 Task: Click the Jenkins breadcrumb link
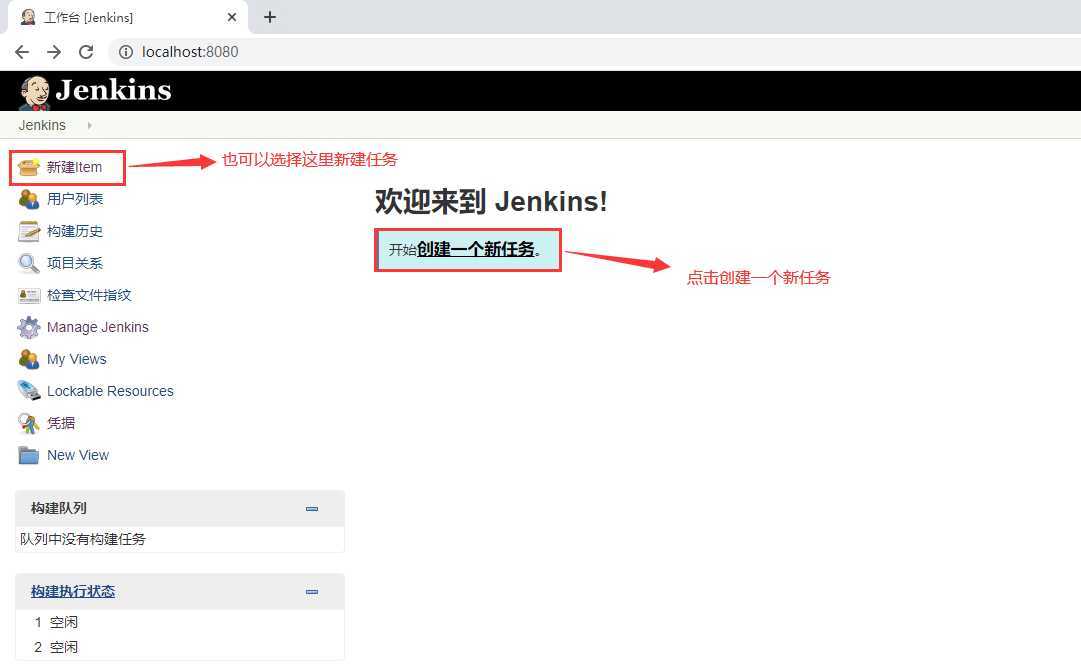(42, 125)
